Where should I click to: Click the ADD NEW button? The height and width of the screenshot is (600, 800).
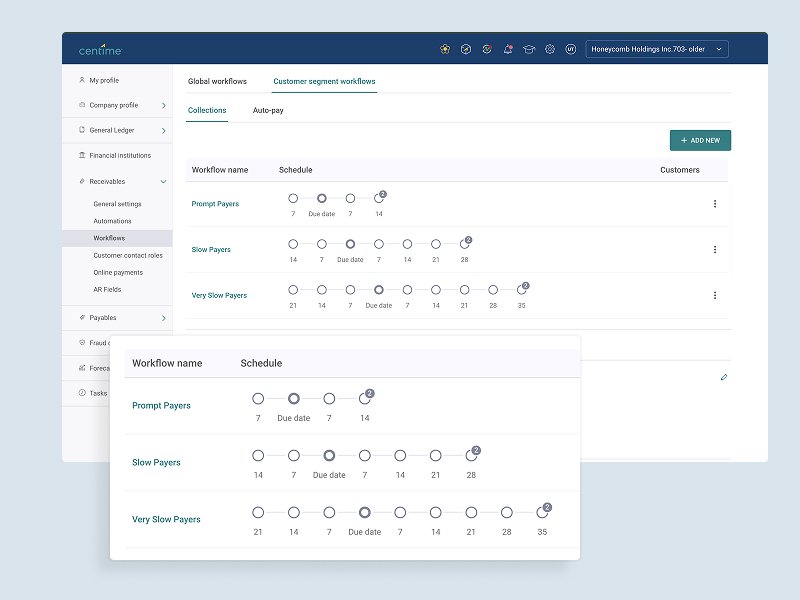[700, 140]
